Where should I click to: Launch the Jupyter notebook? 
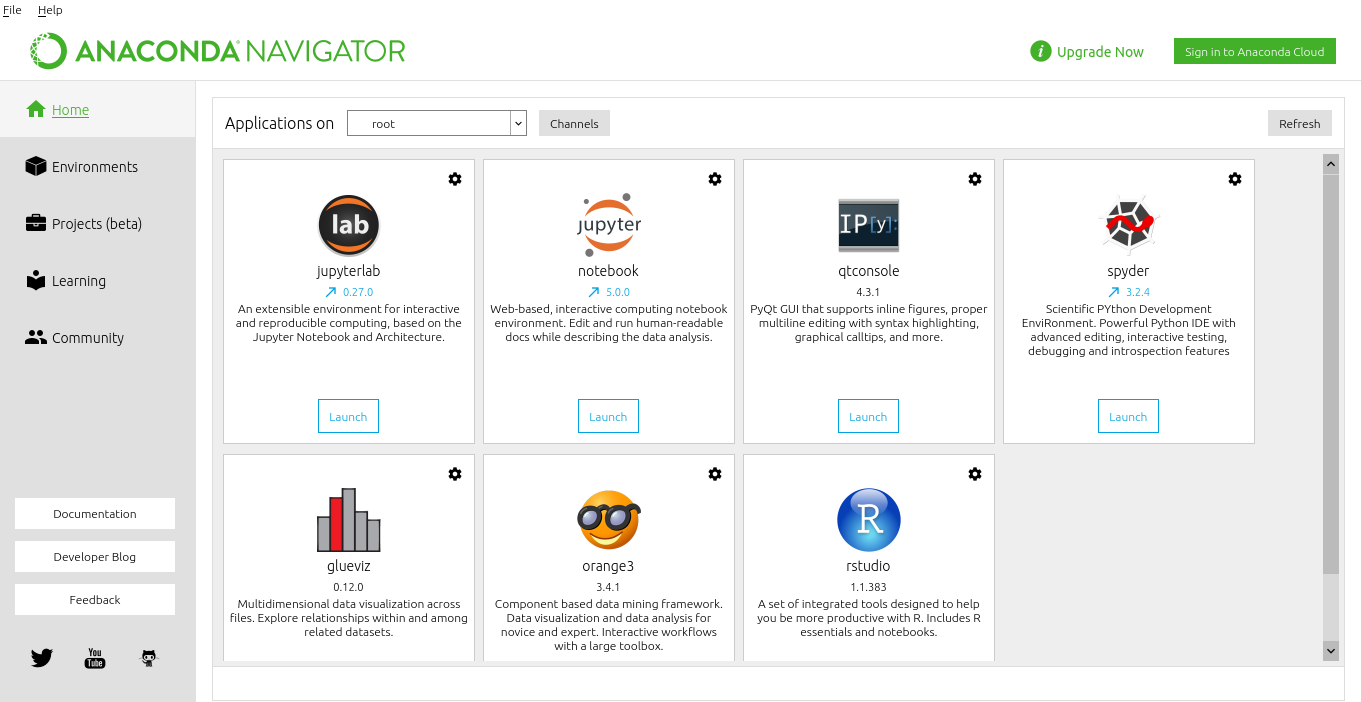point(608,417)
